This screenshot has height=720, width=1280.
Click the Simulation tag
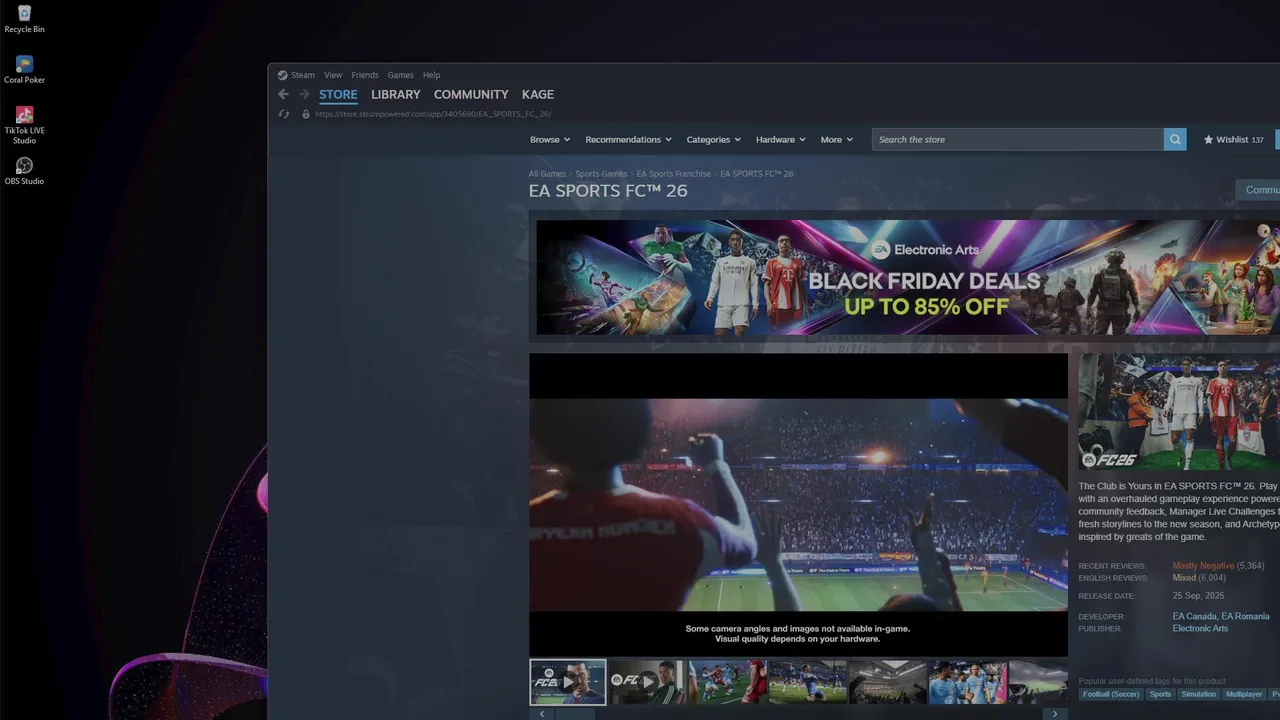click(x=1198, y=694)
